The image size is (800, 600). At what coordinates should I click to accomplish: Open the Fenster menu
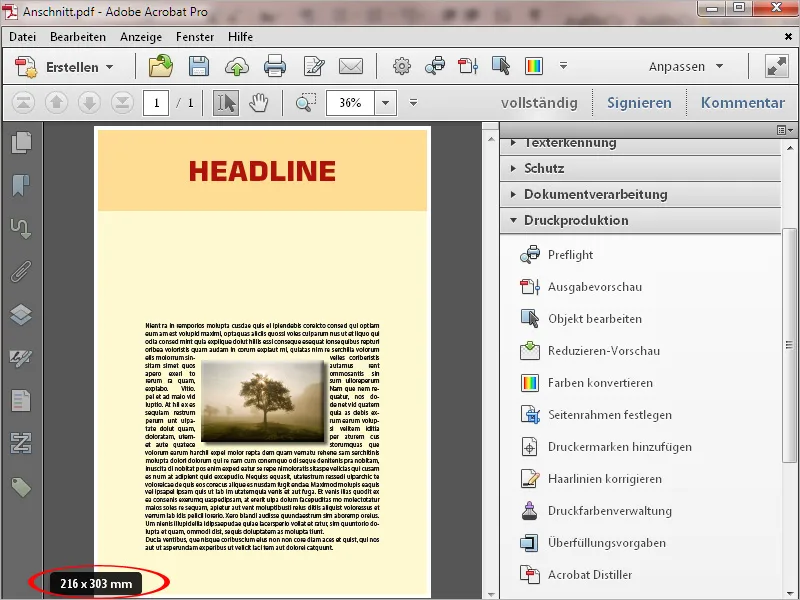[195, 37]
